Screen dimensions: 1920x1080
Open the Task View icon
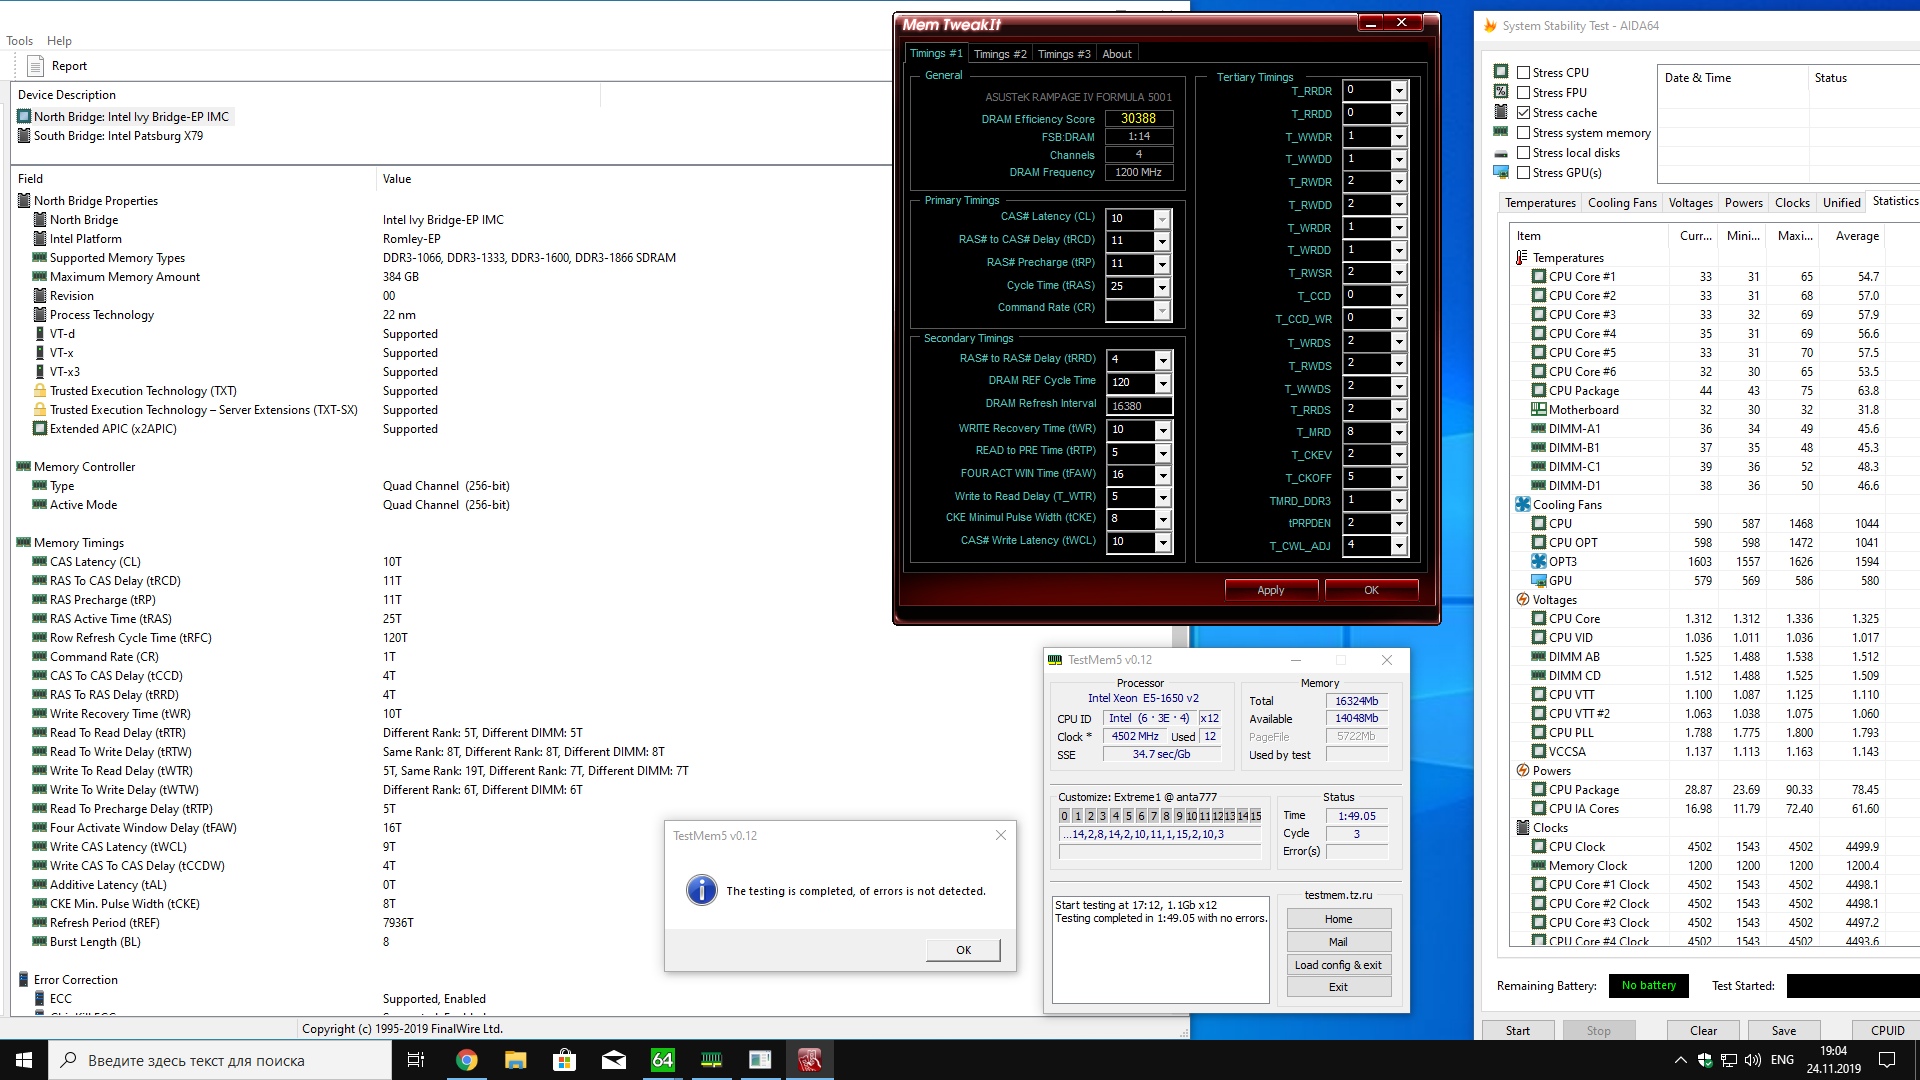pos(416,1060)
